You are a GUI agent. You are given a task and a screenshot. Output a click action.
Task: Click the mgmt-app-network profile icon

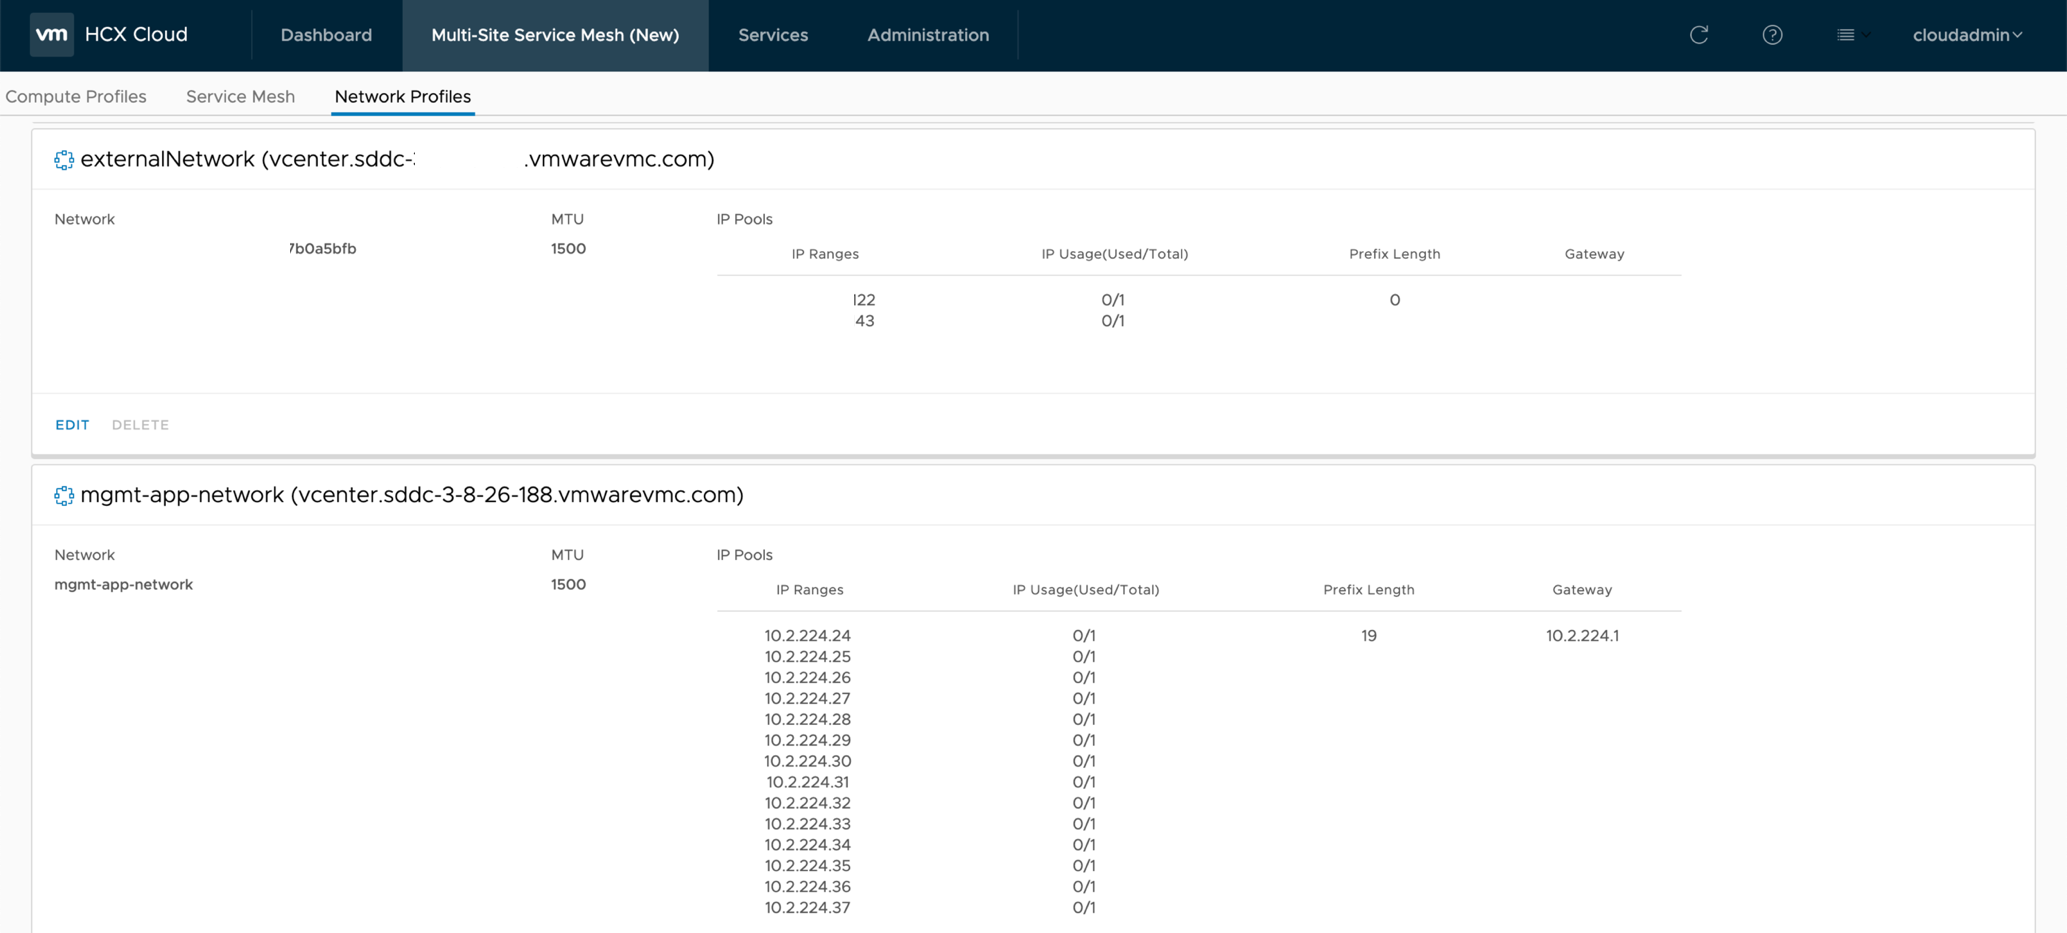click(x=64, y=496)
